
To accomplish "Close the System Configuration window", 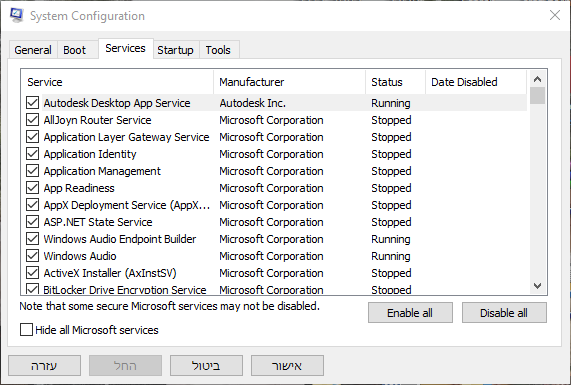I will [x=555, y=15].
